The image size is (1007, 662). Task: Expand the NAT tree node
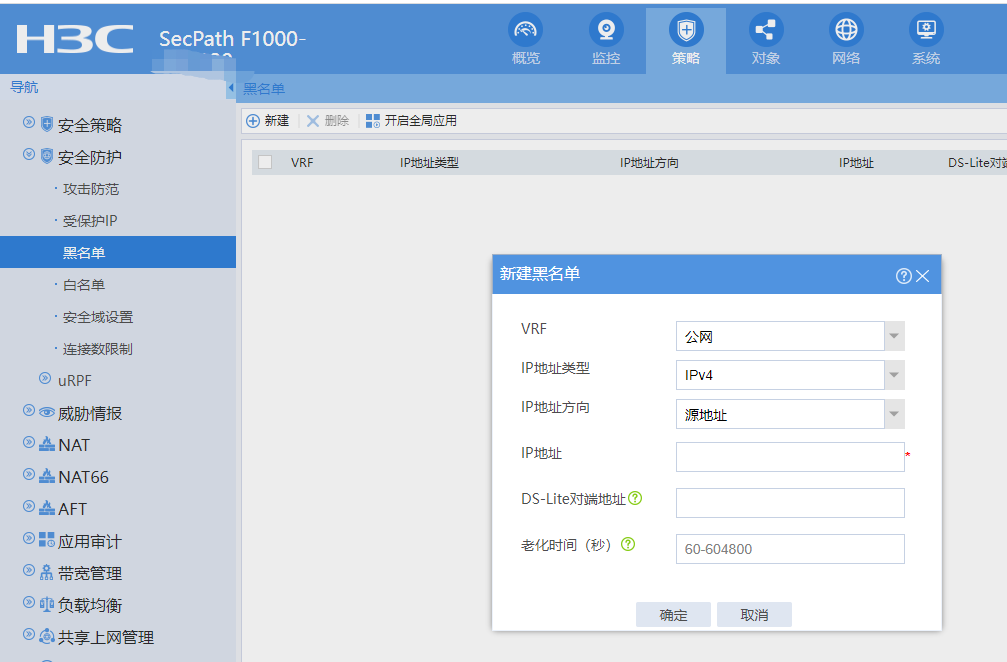point(29,442)
